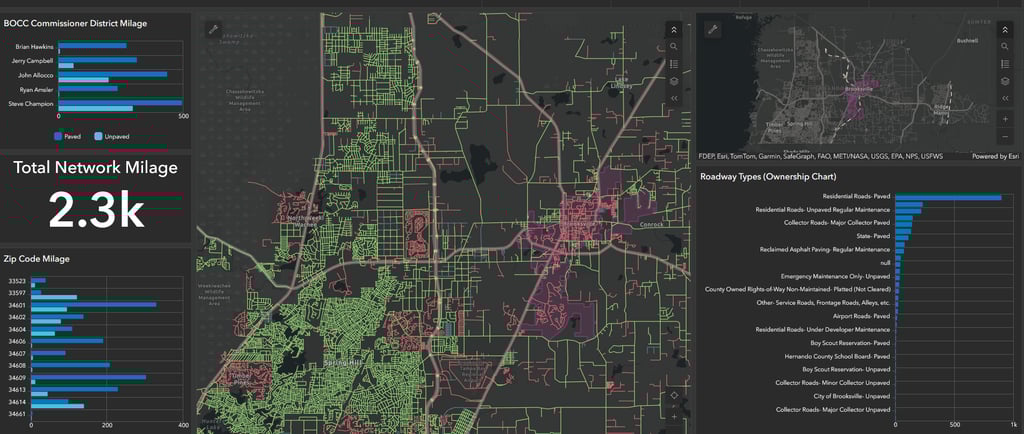Image resolution: width=1024 pixels, height=434 pixels.
Task: Select Brian Hawkins in district chart
Action: coord(33,46)
